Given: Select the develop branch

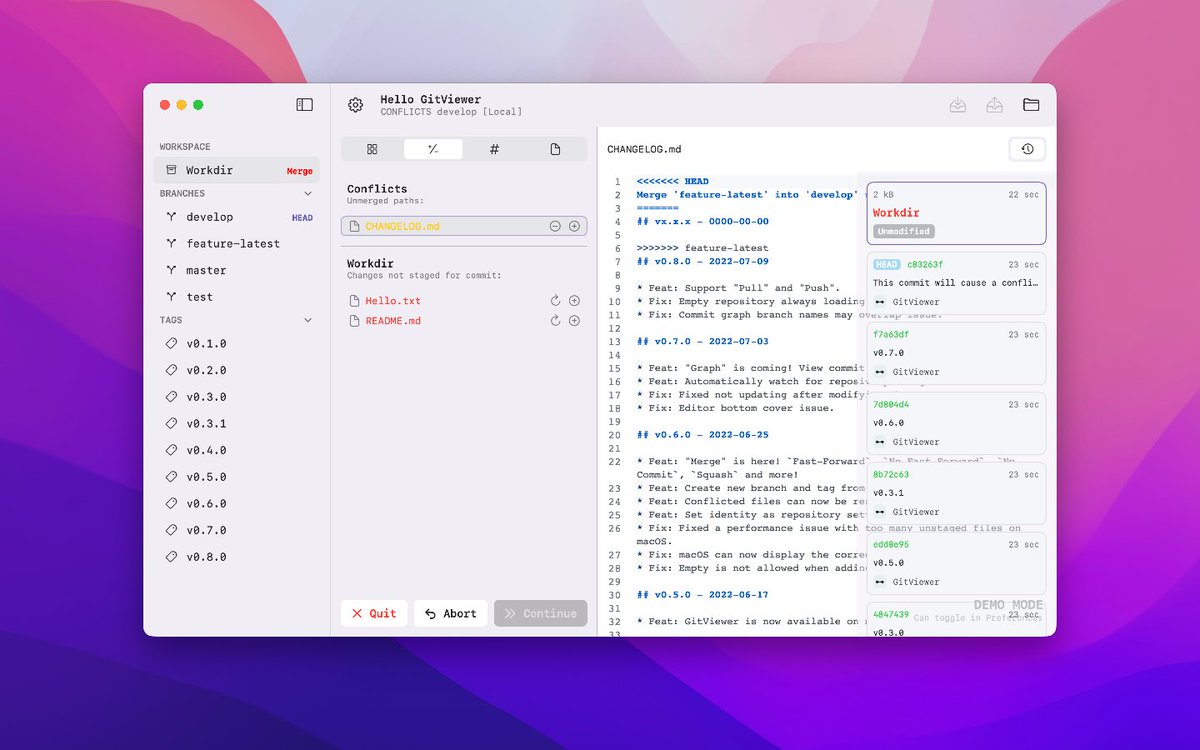Looking at the screenshot, I should 236,217.
